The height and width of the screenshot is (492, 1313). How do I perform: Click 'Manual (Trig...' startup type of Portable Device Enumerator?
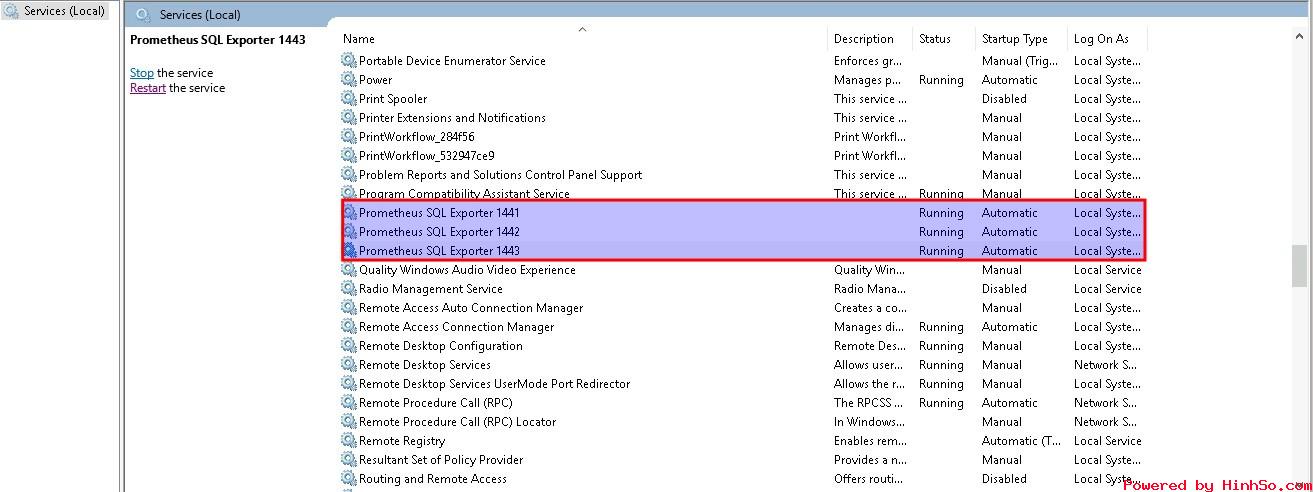[1020, 61]
